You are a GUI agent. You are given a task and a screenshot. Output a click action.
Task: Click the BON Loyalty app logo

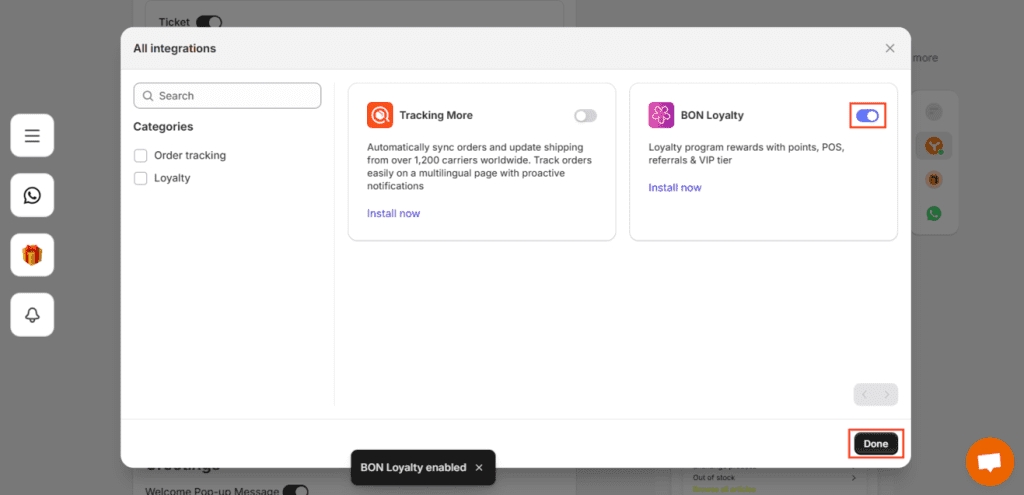tap(661, 115)
